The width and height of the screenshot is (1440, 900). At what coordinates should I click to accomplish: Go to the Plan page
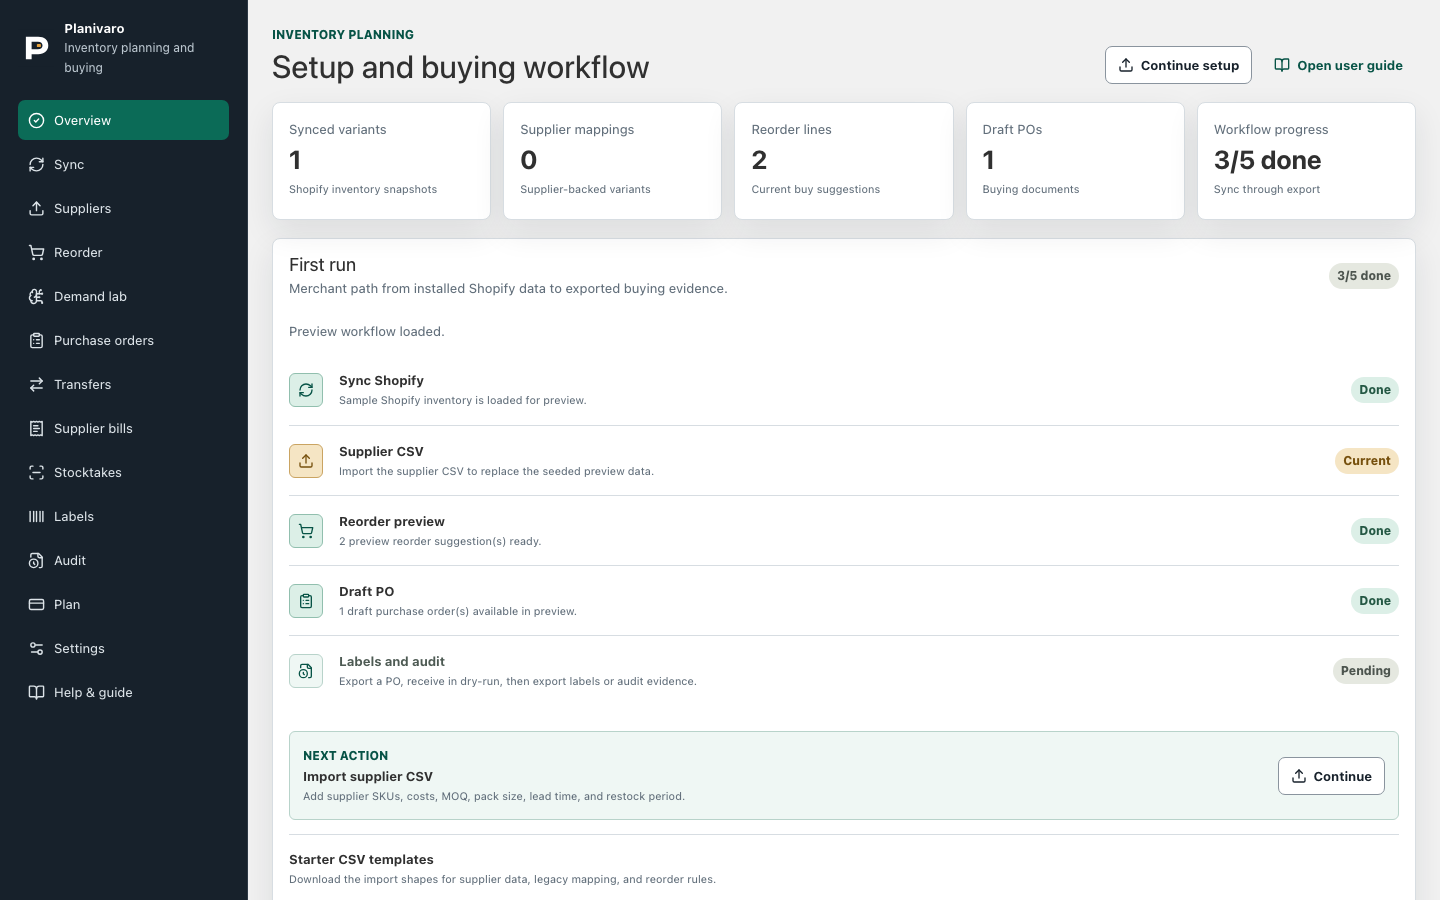123,604
